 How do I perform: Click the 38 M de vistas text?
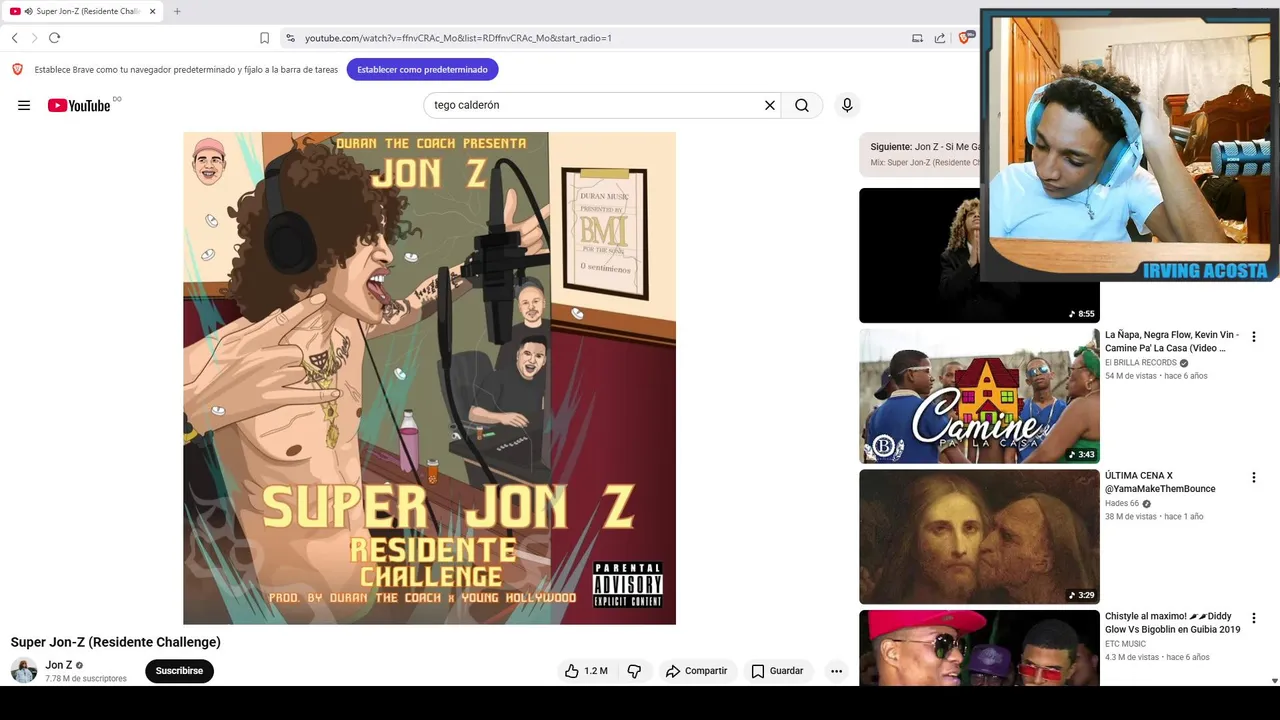[x=1131, y=517]
